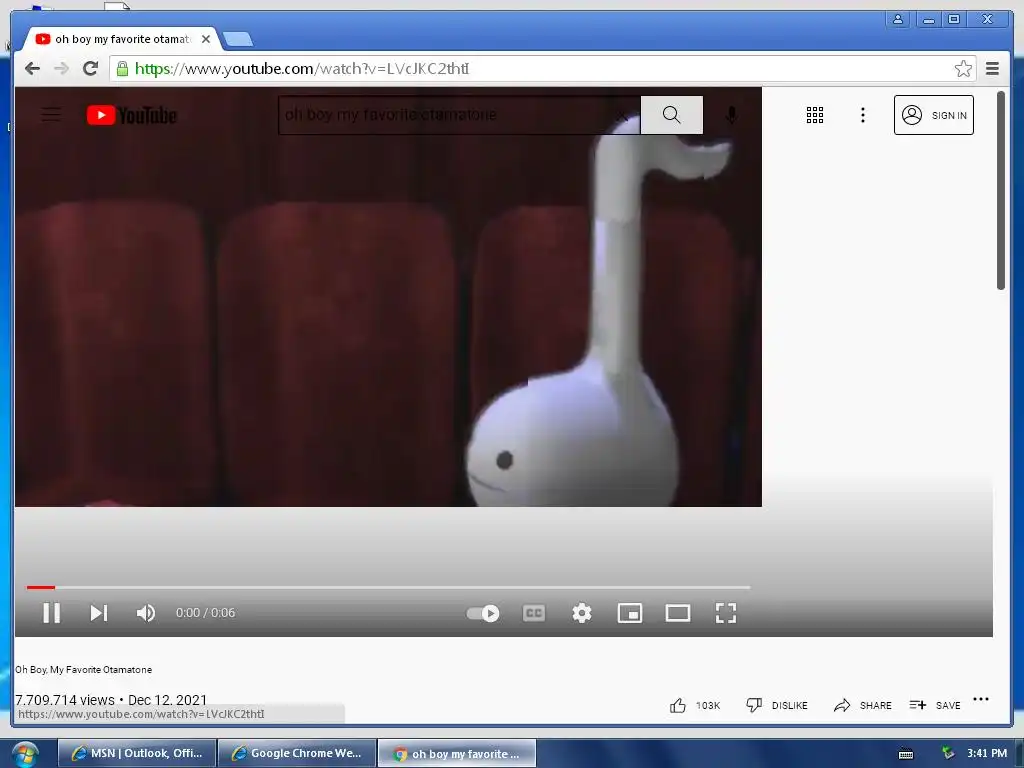Click the SHARE button

tap(863, 705)
